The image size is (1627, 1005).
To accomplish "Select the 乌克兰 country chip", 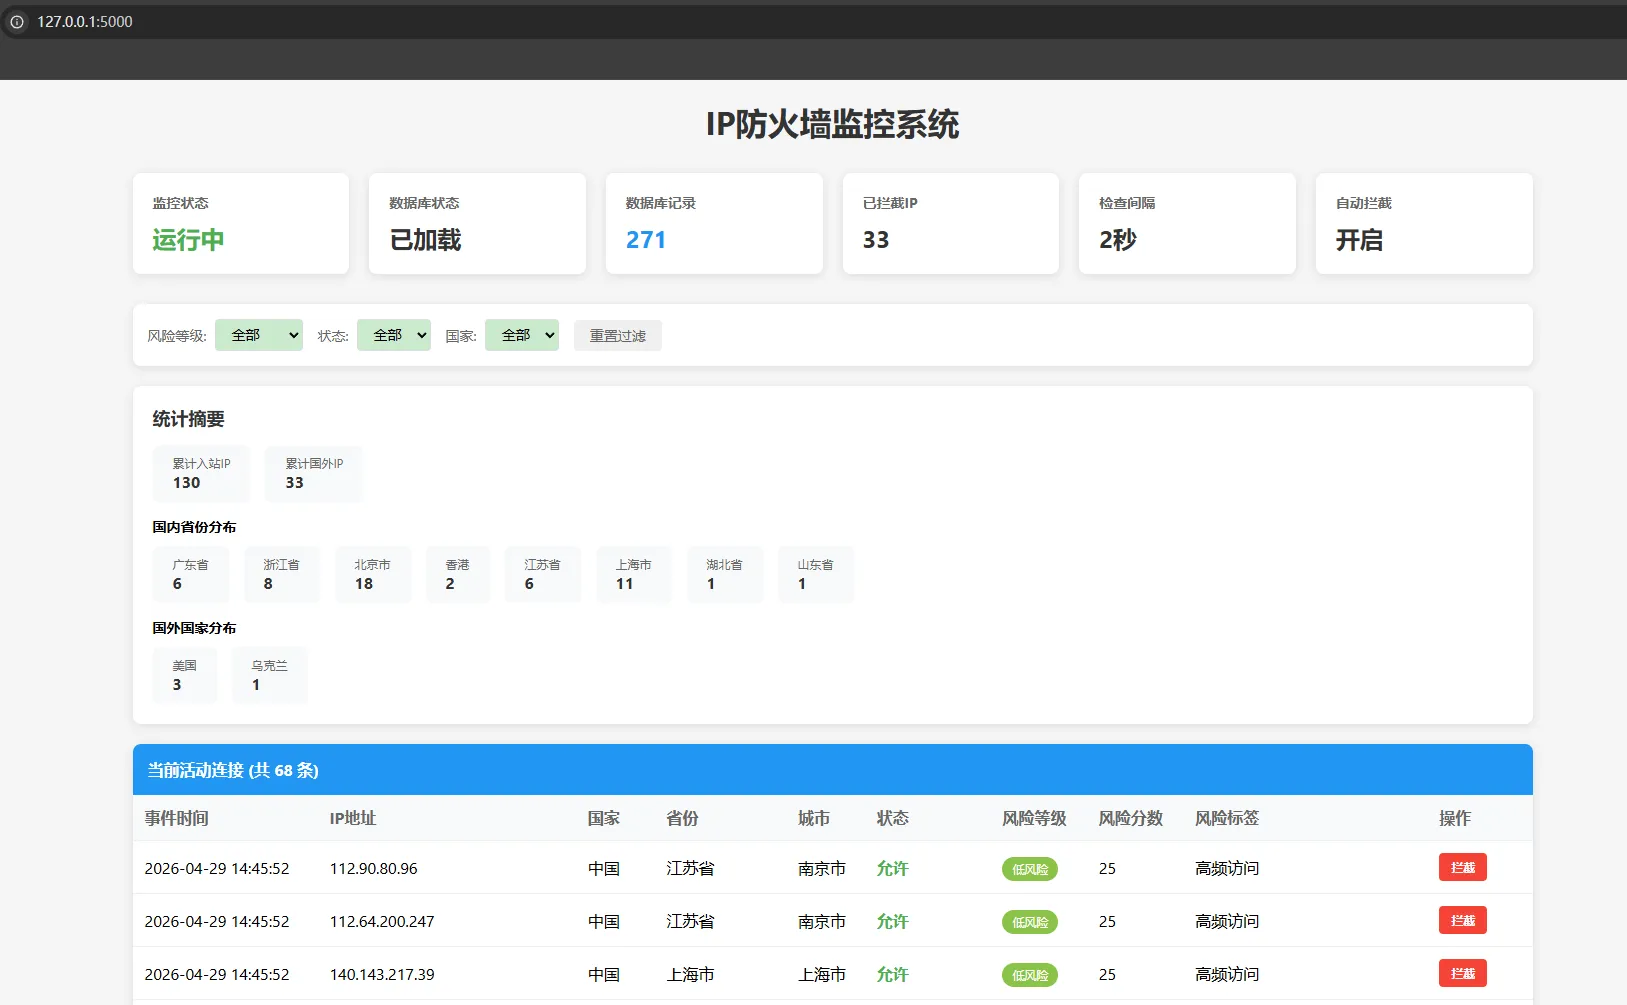I will tap(269, 675).
